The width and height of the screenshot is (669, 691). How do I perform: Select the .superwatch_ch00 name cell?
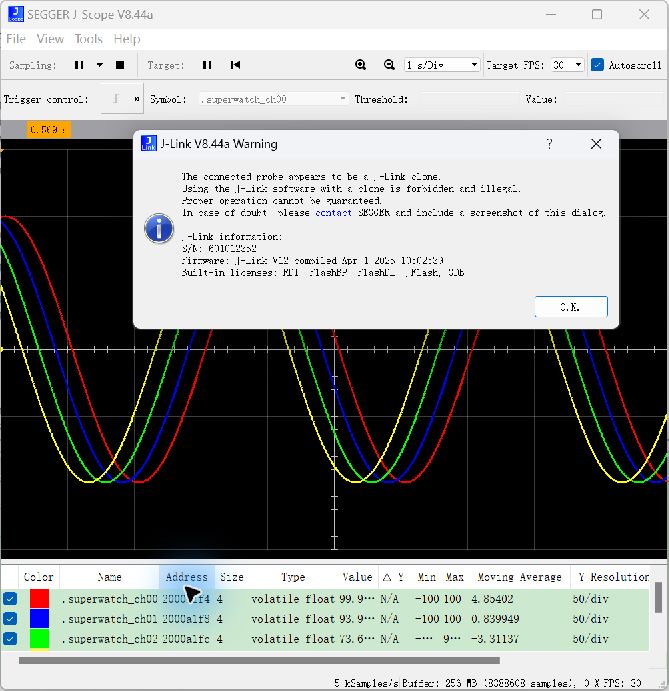point(109,599)
